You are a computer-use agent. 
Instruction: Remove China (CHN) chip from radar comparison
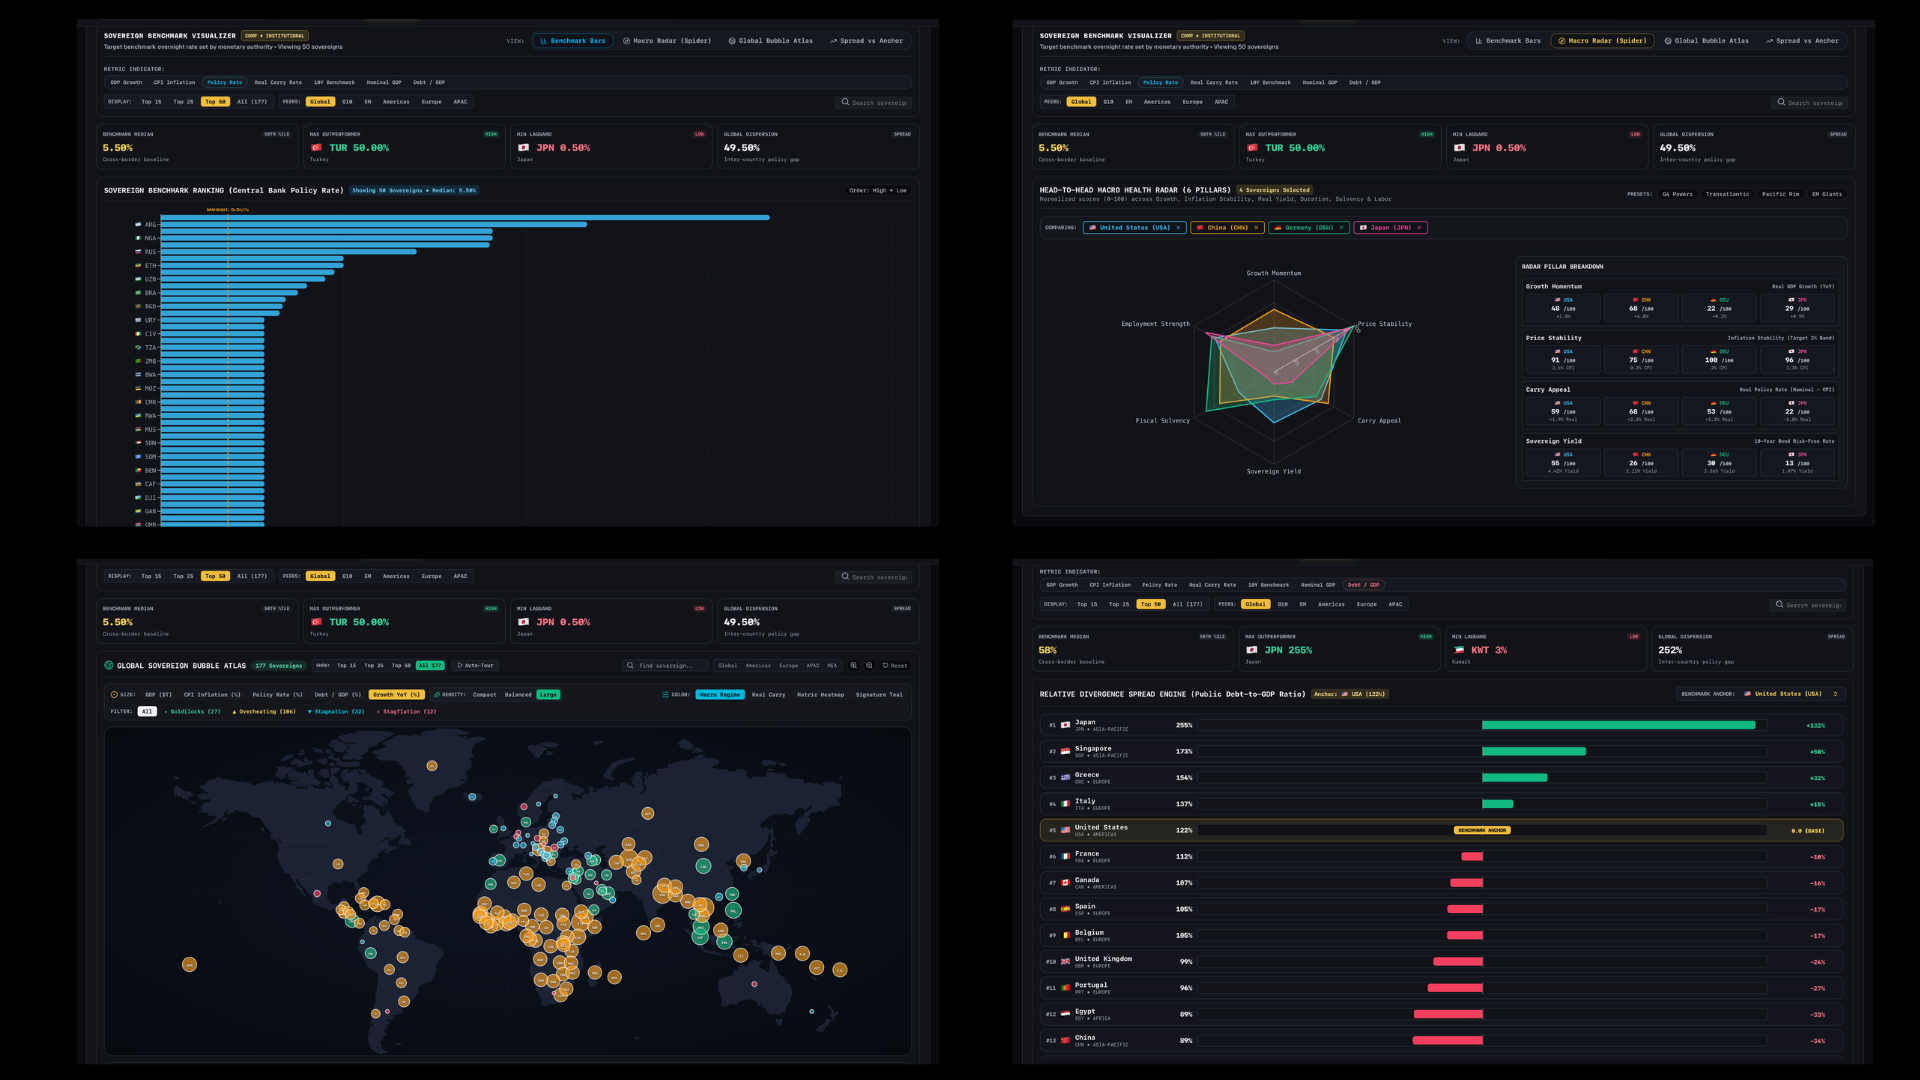(x=1256, y=228)
